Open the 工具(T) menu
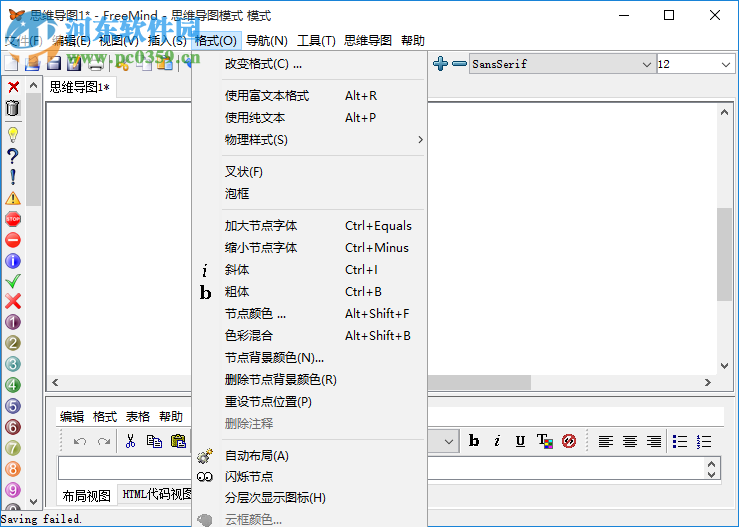739x527 pixels. (x=316, y=41)
